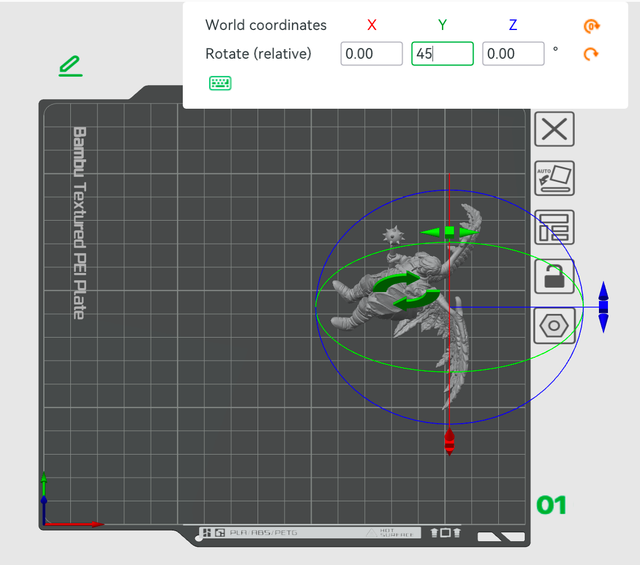Click the Z rotation input field
This screenshot has width=640, height=565.
(513, 53)
